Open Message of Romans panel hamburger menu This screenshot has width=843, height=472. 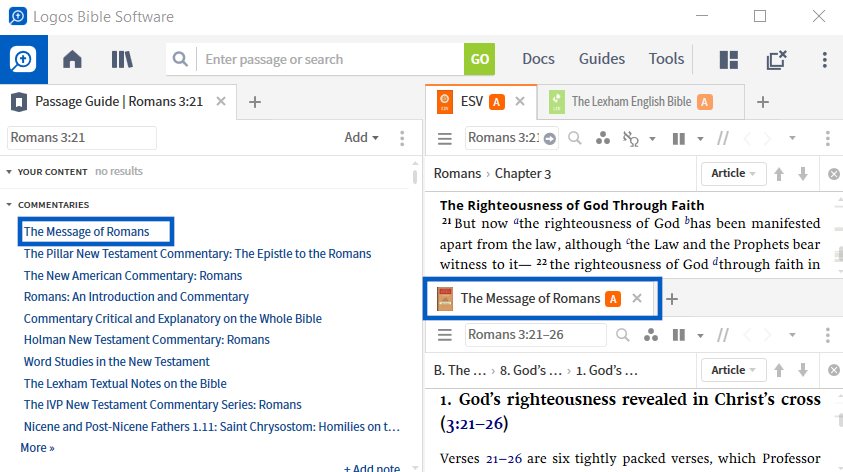(445, 335)
